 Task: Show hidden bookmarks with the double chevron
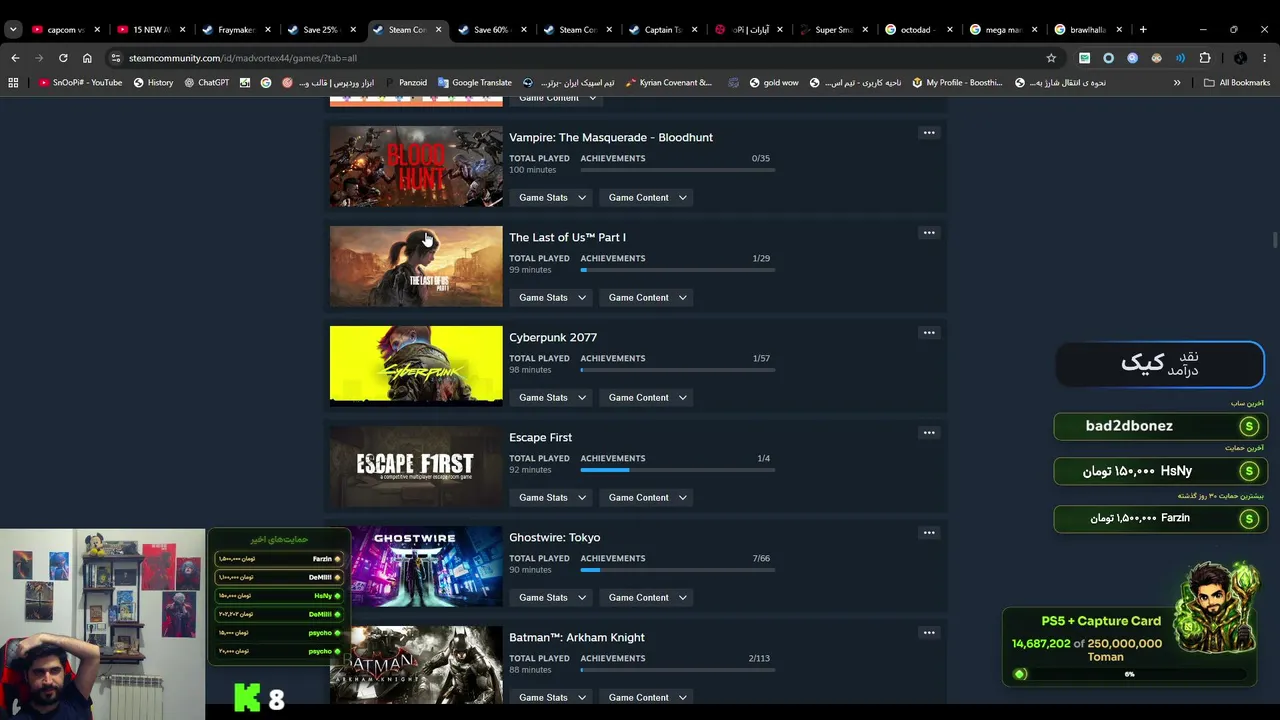coord(1177,83)
